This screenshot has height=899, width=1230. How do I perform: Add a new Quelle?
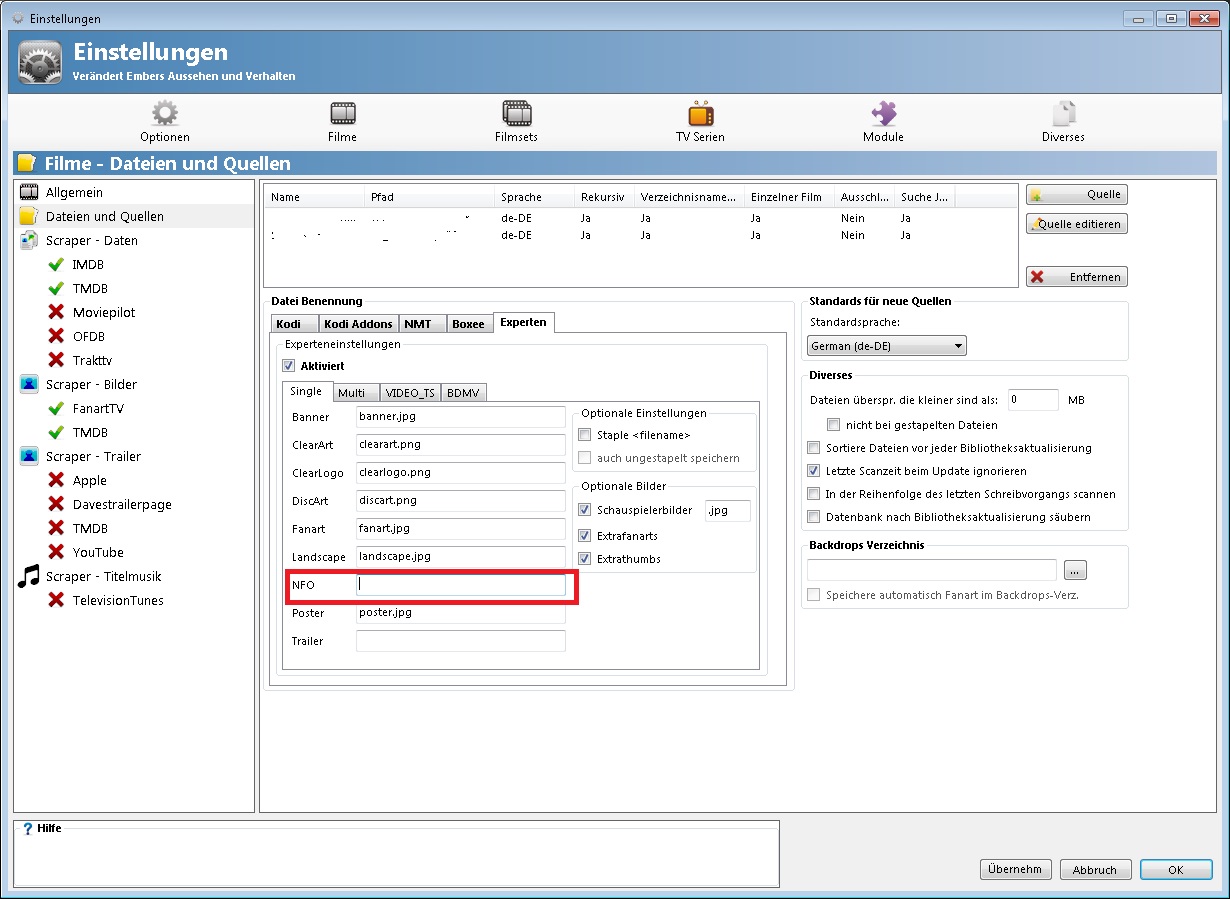(1077, 195)
